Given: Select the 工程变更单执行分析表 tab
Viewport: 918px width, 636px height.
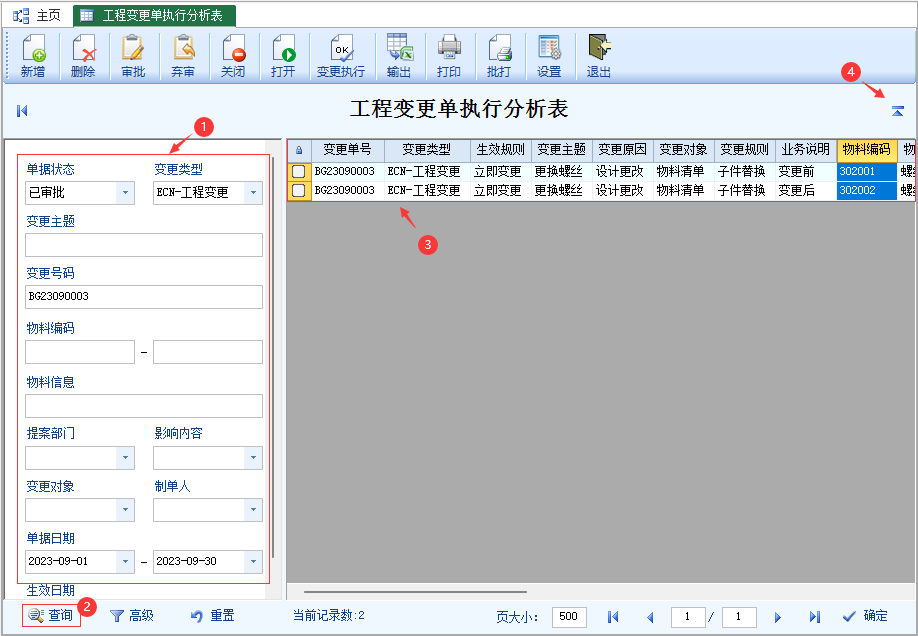Looking at the screenshot, I should (155, 15).
